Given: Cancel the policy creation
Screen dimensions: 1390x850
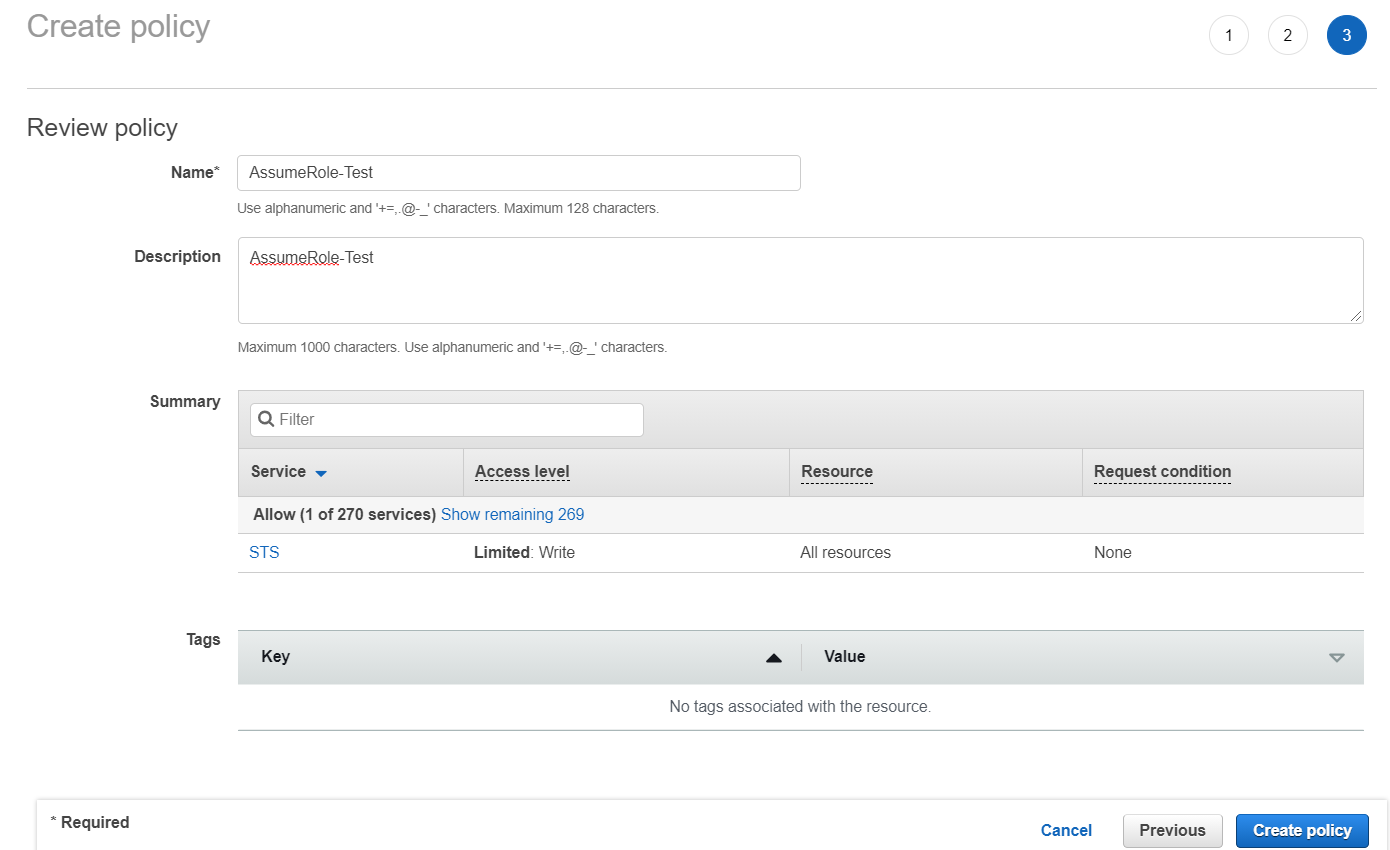Looking at the screenshot, I should coord(1066,830).
